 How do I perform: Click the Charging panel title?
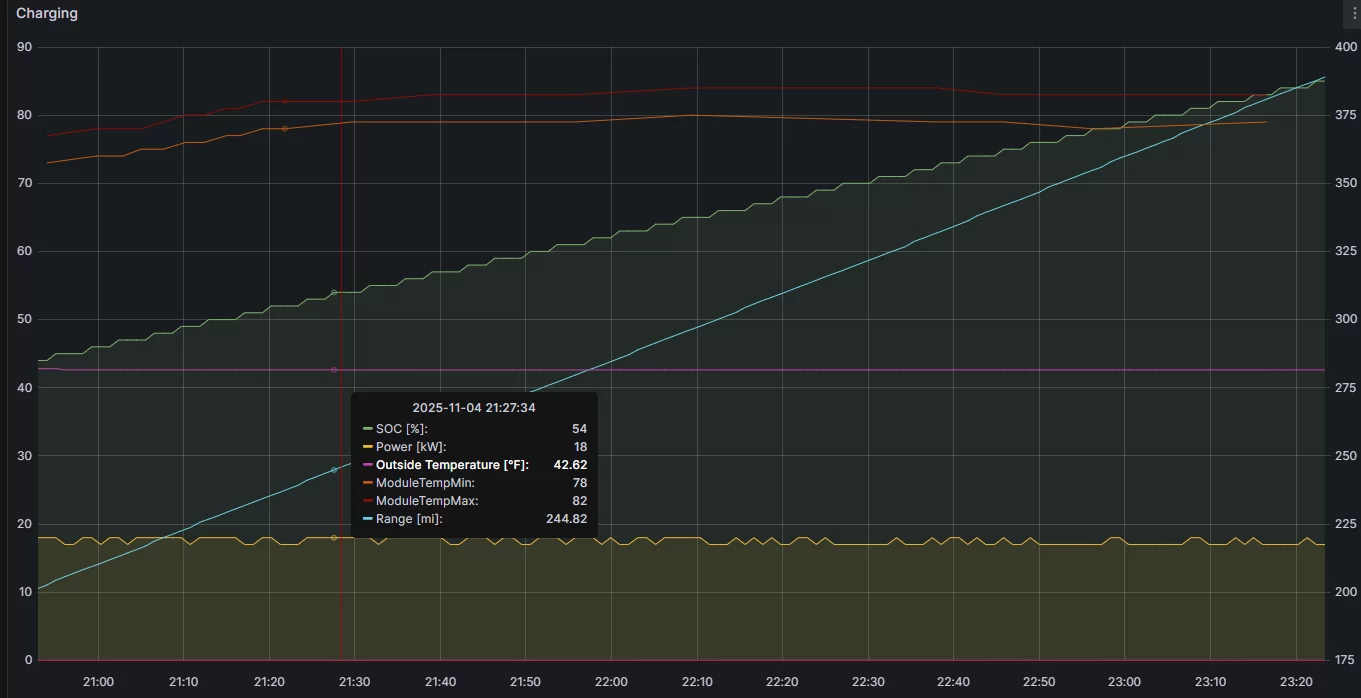point(47,14)
